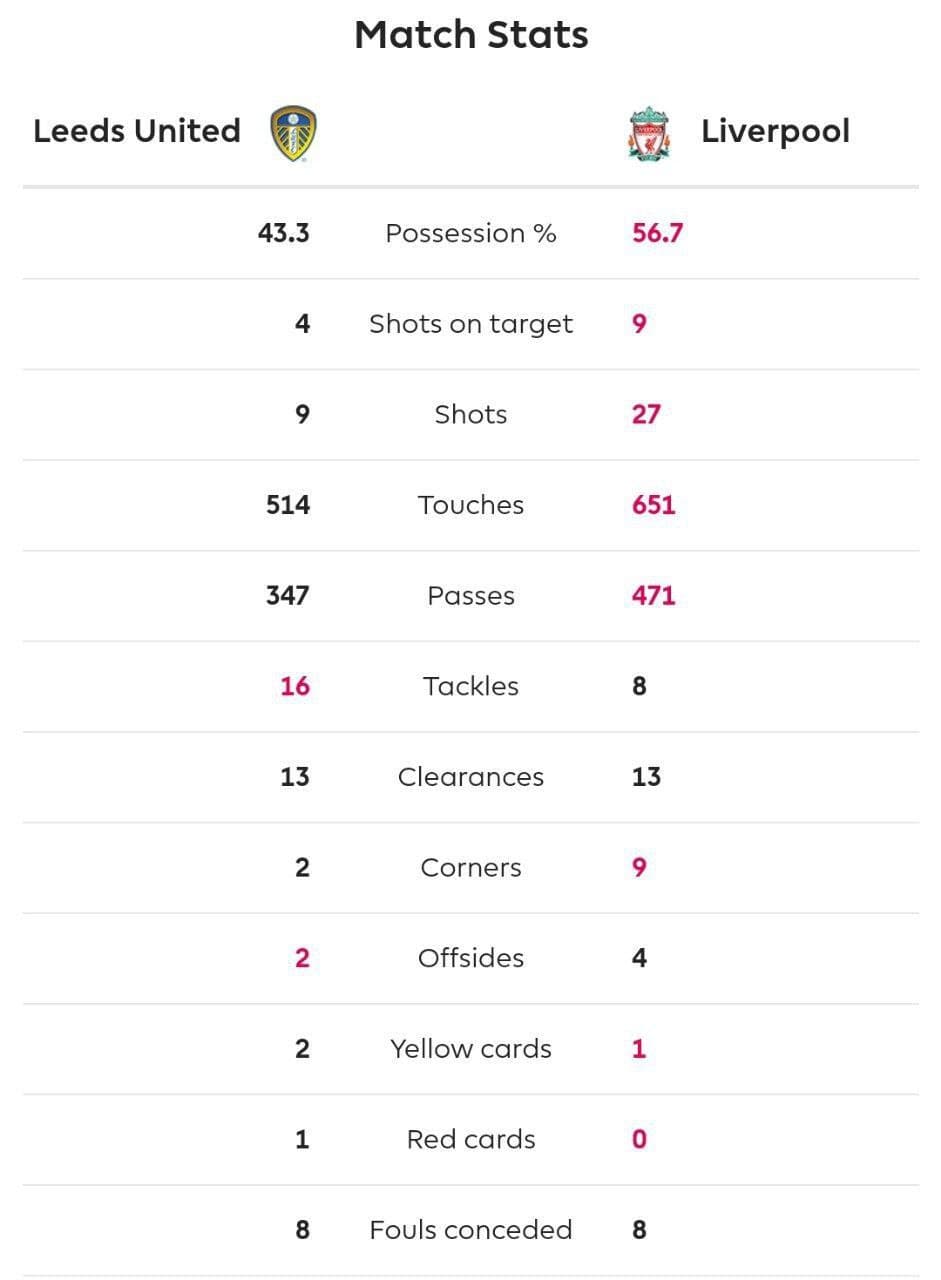Click the Fouls conceded label

coord(471,1230)
